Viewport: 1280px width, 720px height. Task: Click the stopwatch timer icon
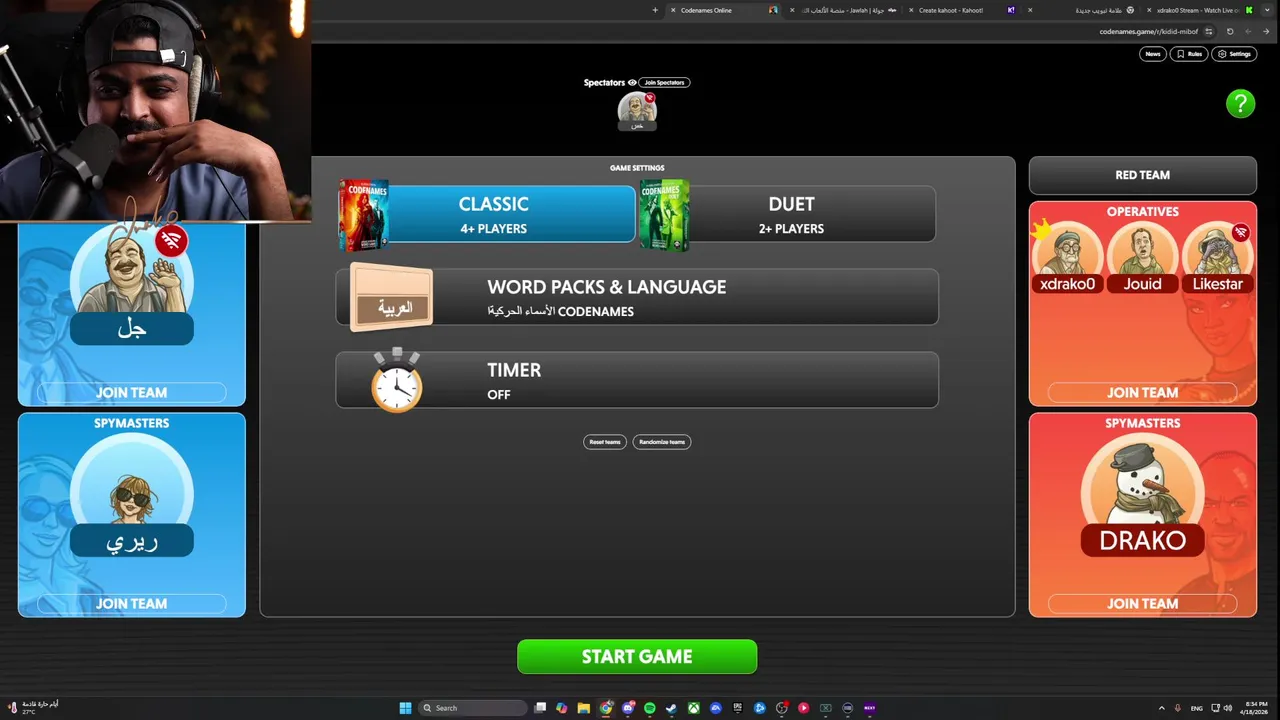tap(397, 380)
